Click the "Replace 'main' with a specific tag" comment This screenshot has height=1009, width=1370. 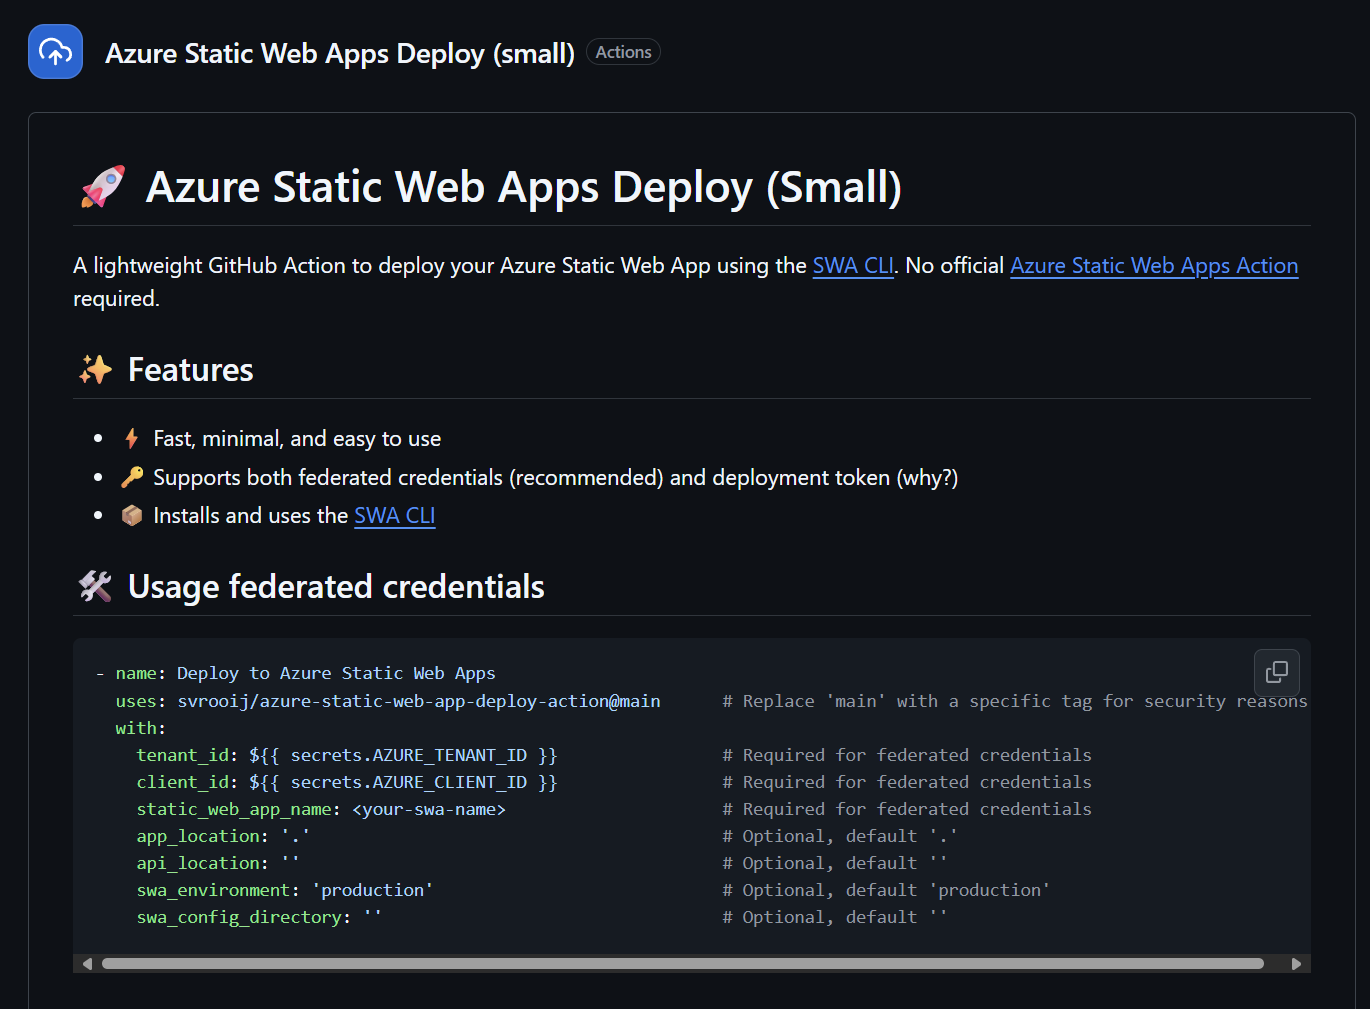click(1015, 701)
